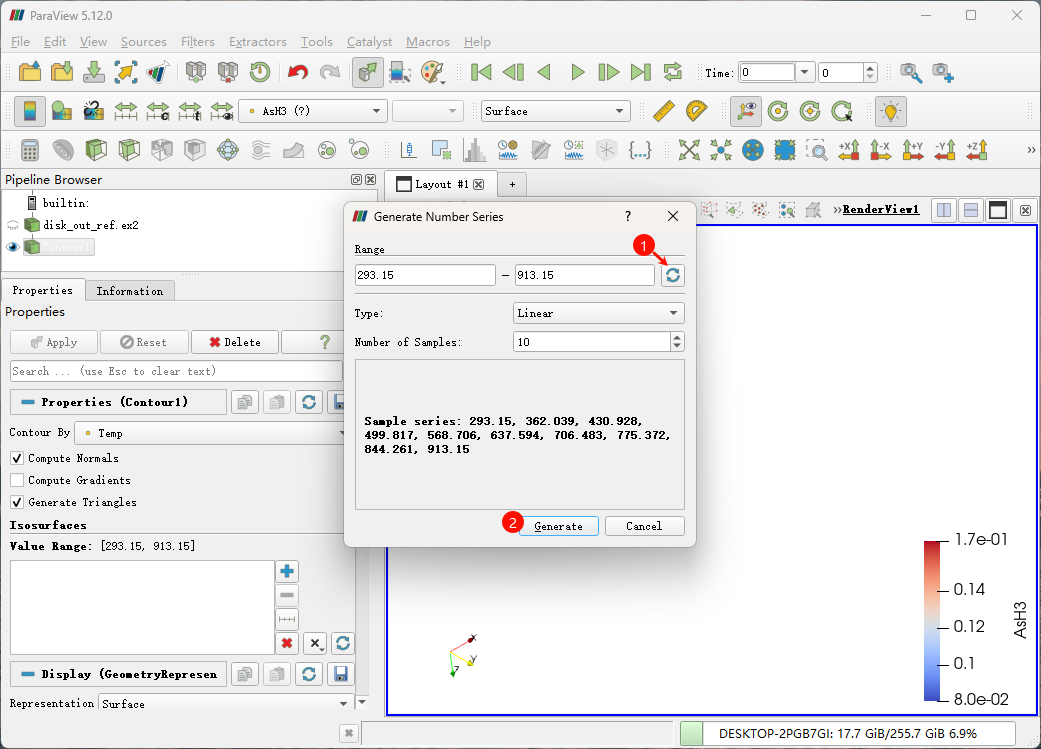Add a value with the blue plus

tap(287, 572)
